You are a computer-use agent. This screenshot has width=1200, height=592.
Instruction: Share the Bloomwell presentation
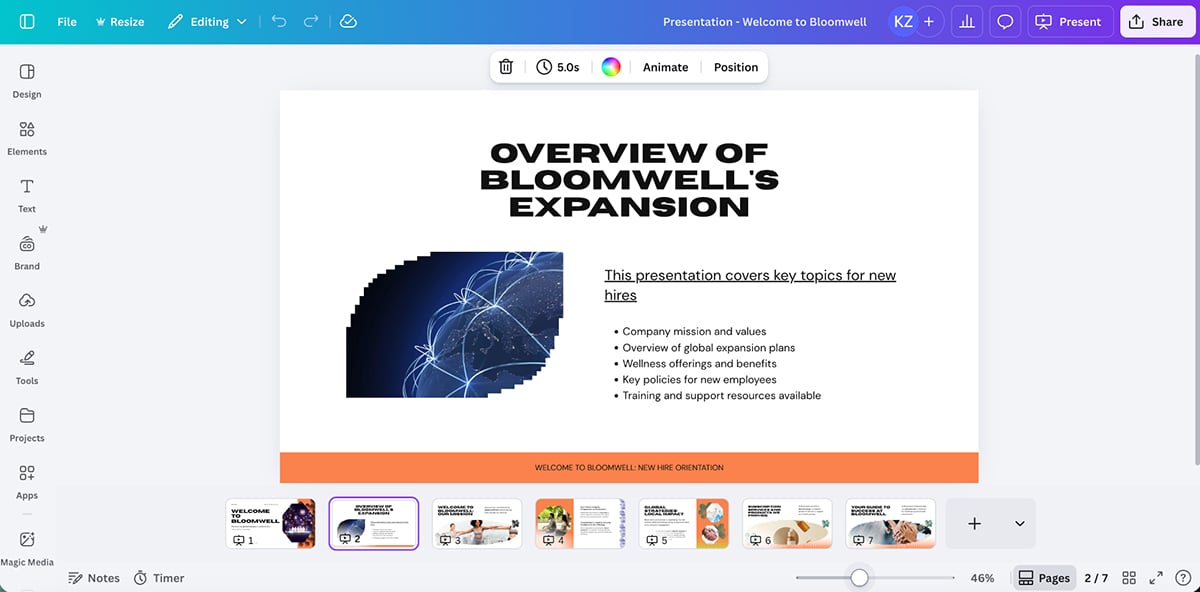point(1157,21)
